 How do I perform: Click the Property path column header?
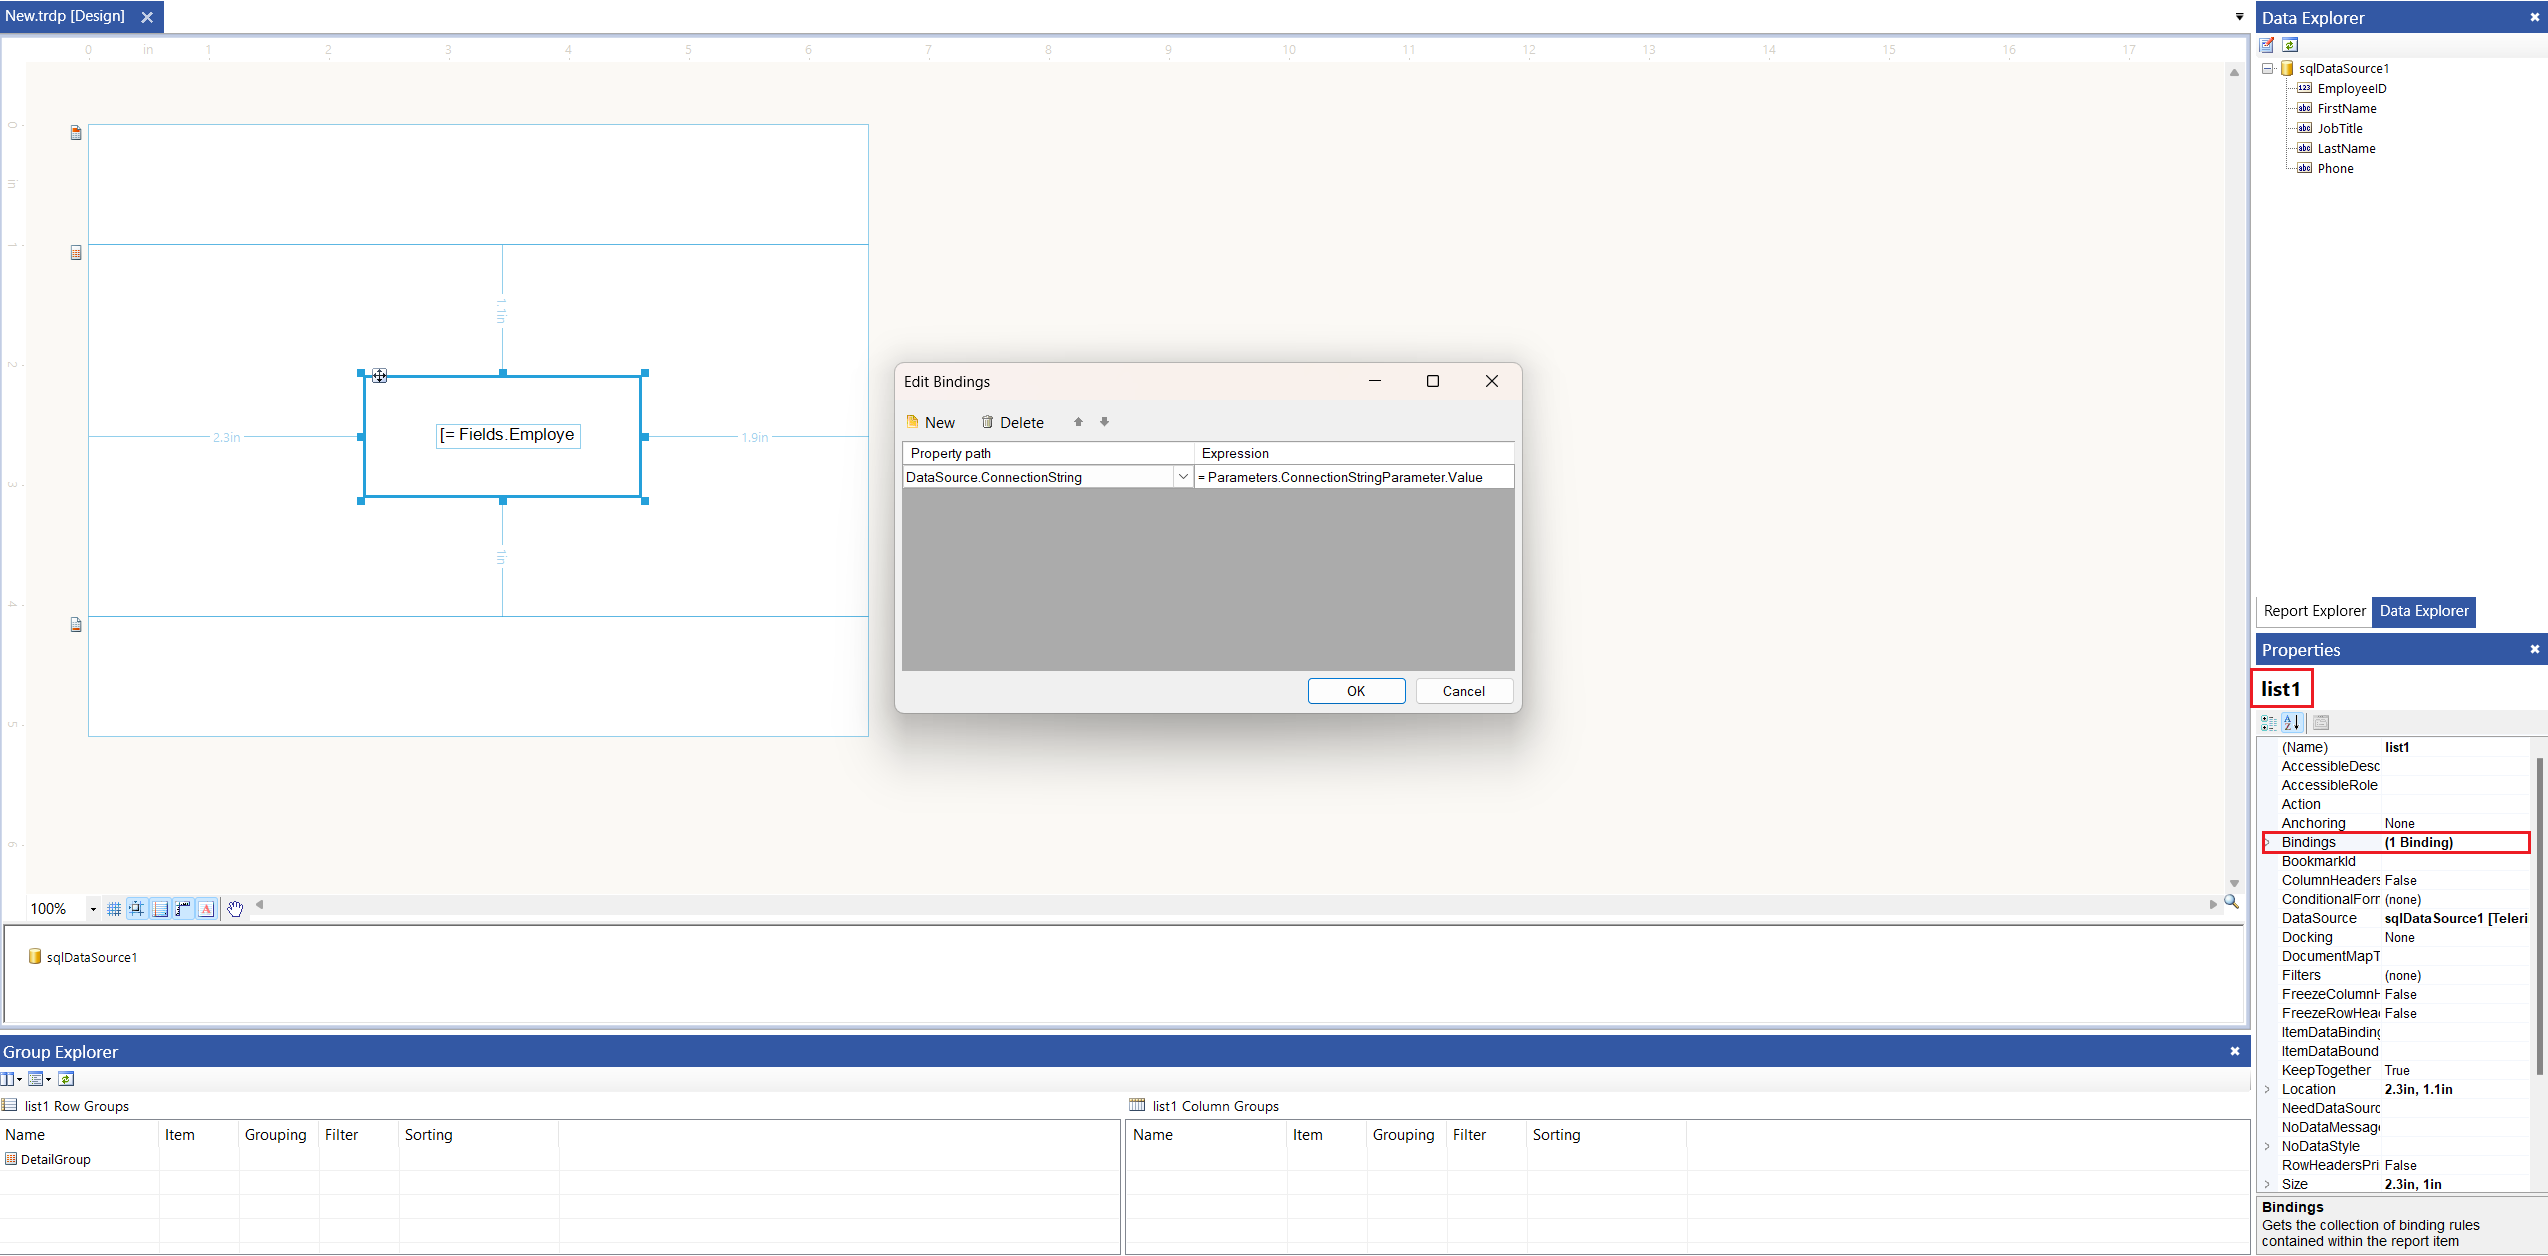point(1048,453)
